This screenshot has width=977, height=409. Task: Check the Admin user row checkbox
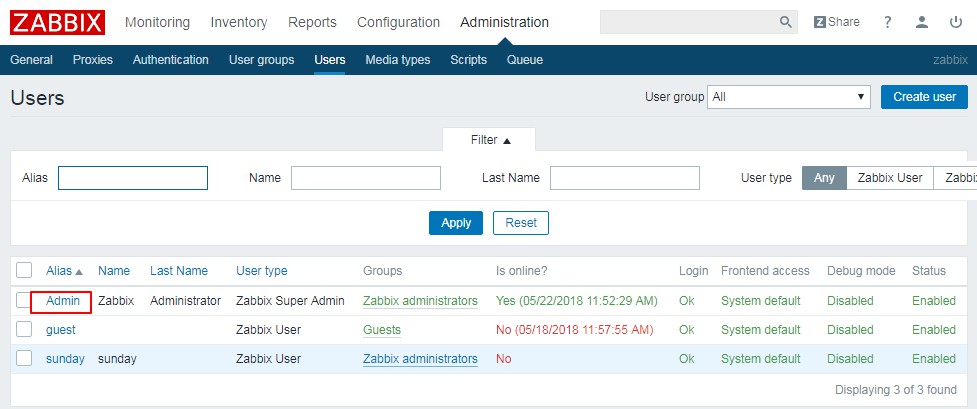pos(24,301)
